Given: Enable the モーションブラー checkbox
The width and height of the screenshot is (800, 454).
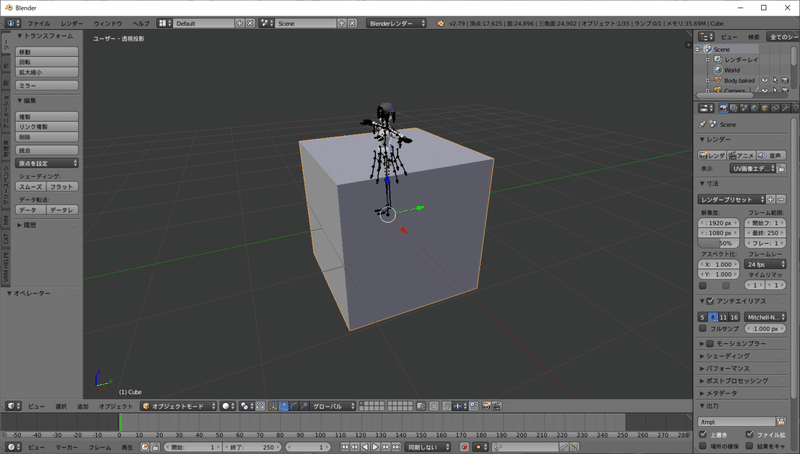Looking at the screenshot, I should point(710,343).
